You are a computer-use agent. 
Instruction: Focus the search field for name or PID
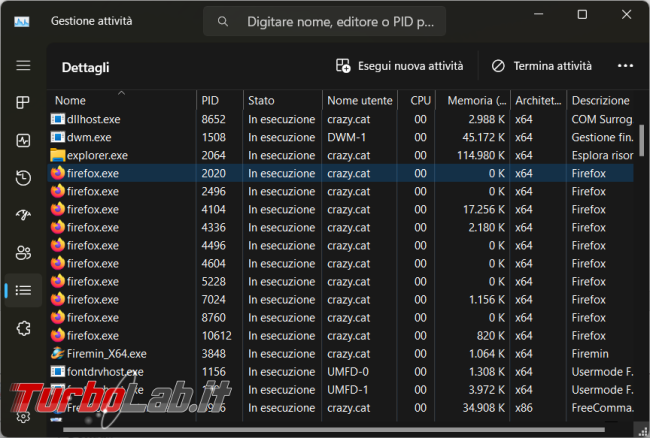pos(325,21)
